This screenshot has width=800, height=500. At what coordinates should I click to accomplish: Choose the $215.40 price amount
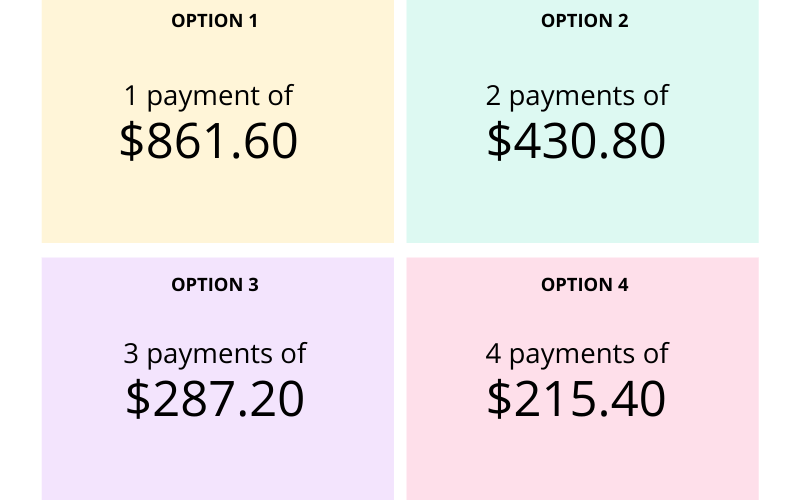(576, 399)
